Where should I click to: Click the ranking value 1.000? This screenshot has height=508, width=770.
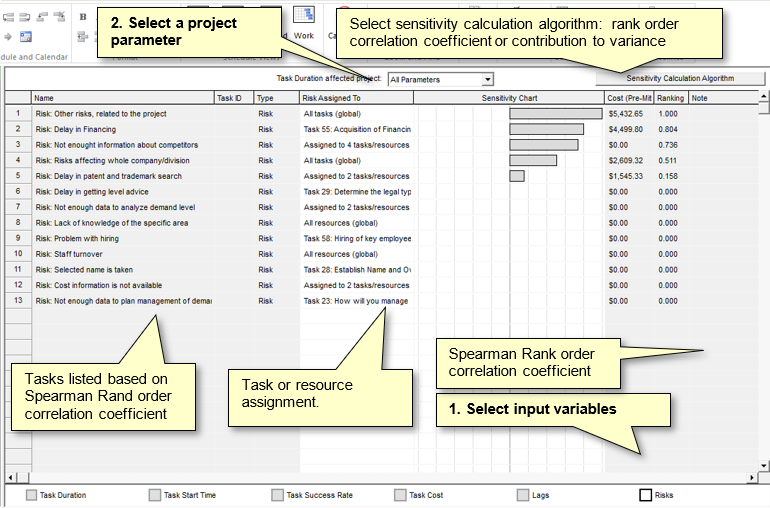point(668,113)
